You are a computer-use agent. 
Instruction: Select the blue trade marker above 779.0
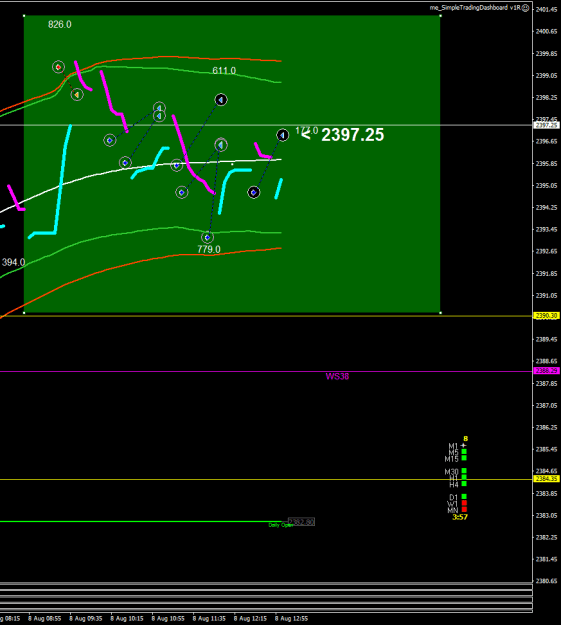point(207,238)
